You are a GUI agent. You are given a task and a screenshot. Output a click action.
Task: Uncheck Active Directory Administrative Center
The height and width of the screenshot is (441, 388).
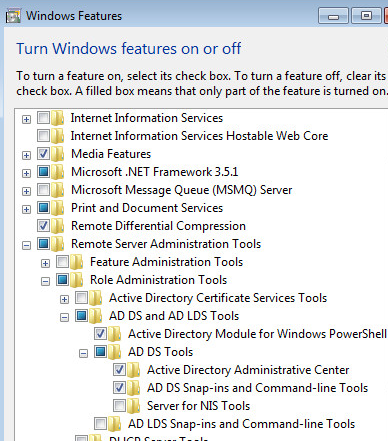(x=119, y=370)
